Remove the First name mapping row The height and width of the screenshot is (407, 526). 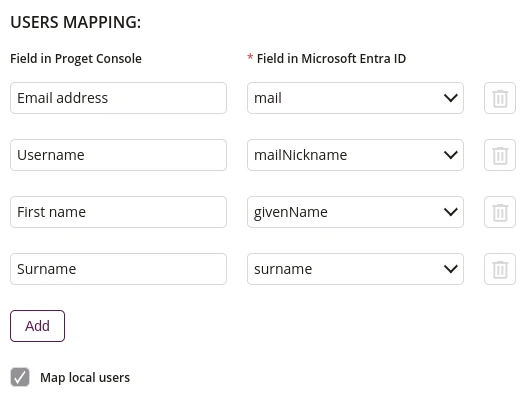499,212
